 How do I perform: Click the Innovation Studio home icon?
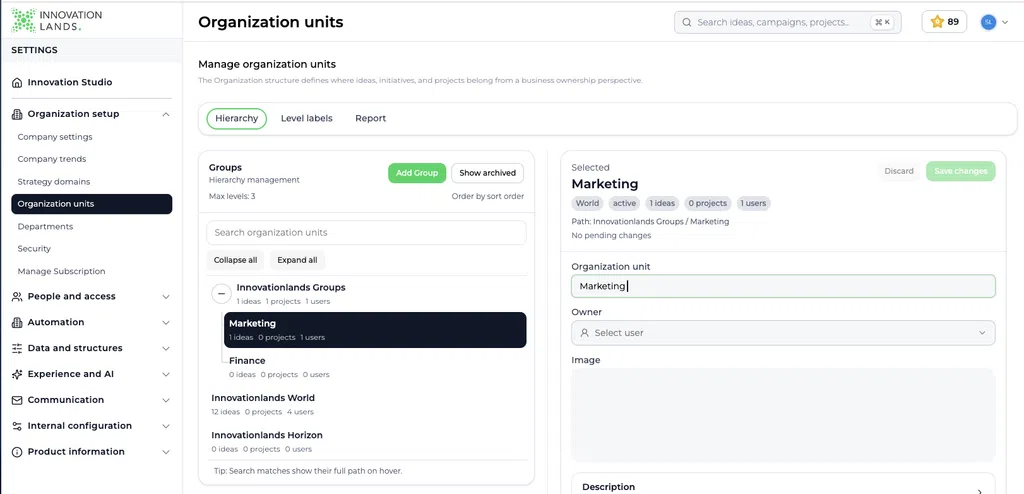(x=17, y=82)
